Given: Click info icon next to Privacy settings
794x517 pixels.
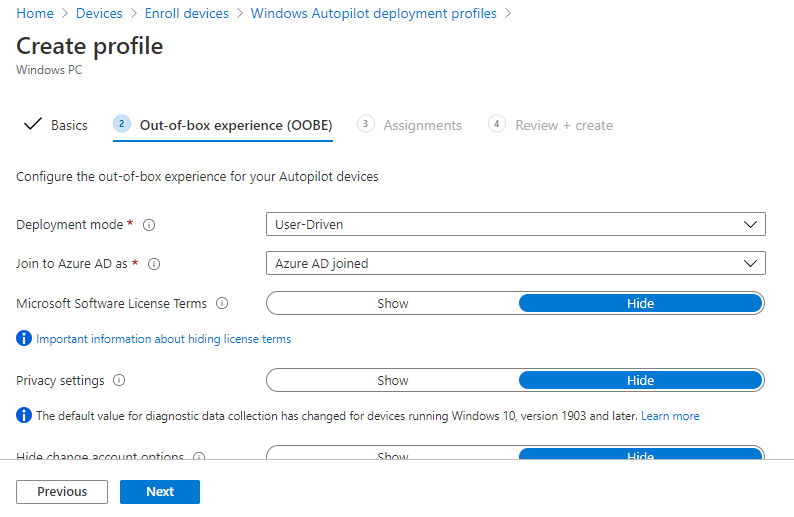Looking at the screenshot, I should point(119,381).
